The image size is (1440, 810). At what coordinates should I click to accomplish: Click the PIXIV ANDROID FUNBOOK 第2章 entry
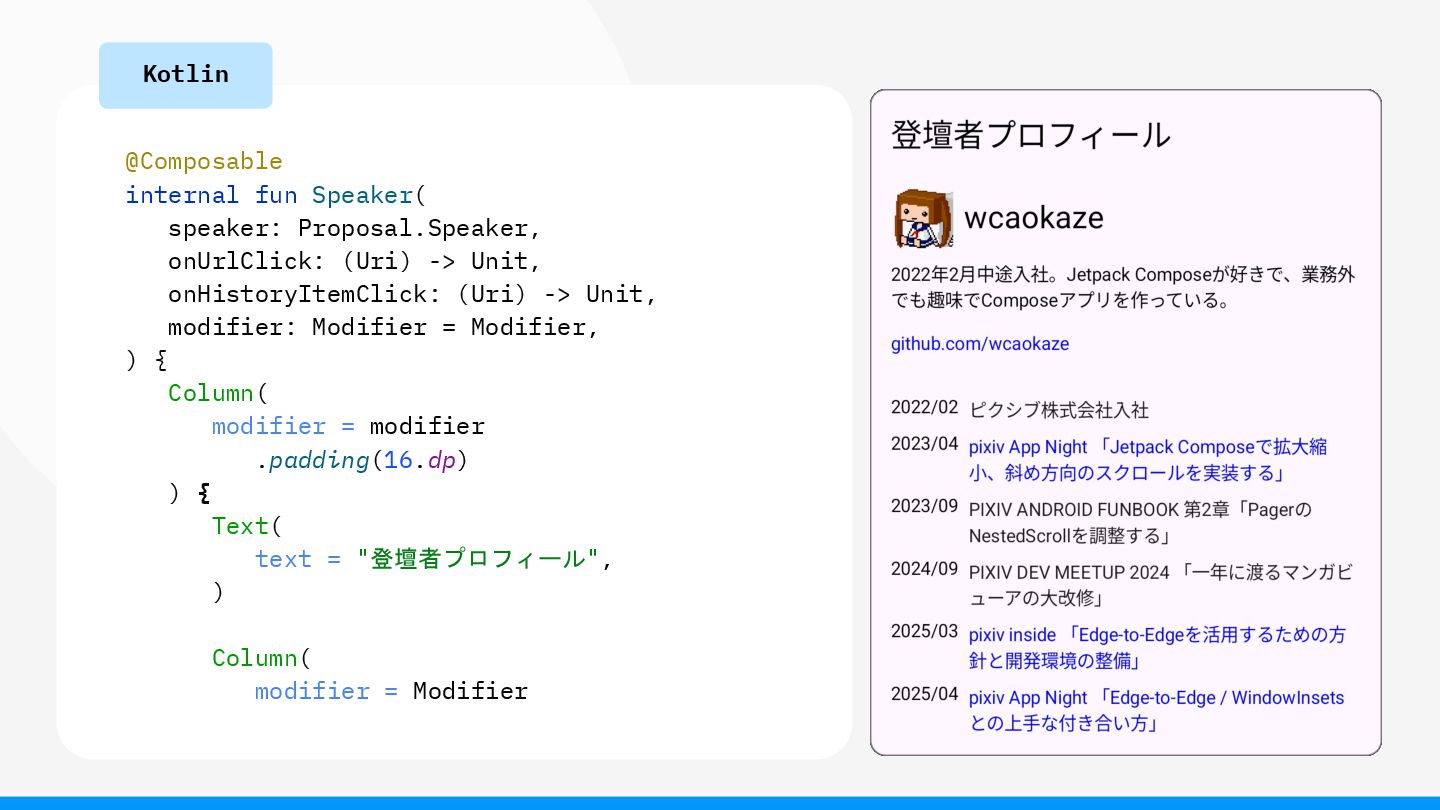click(x=1140, y=523)
